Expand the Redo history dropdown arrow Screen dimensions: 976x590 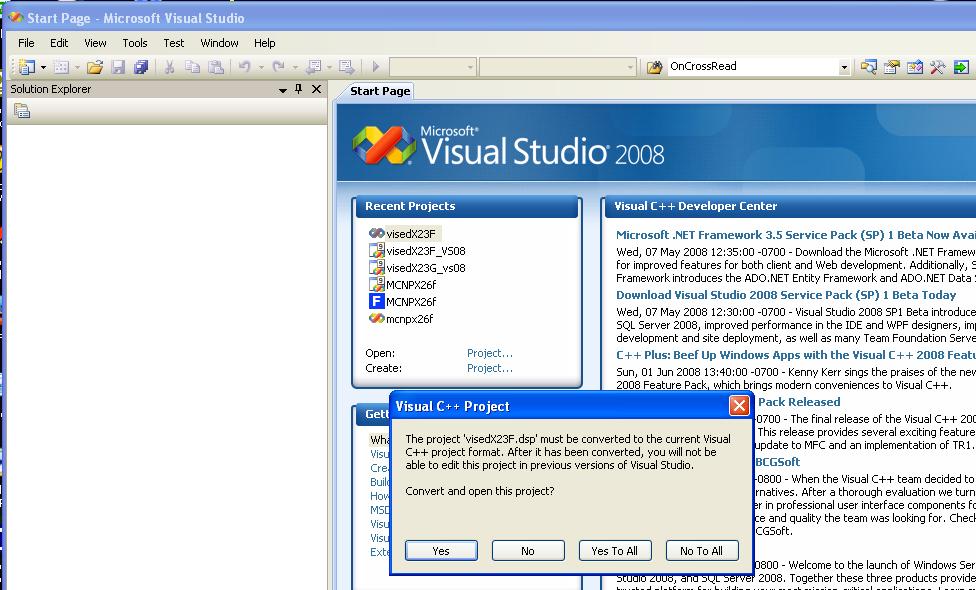point(294,67)
